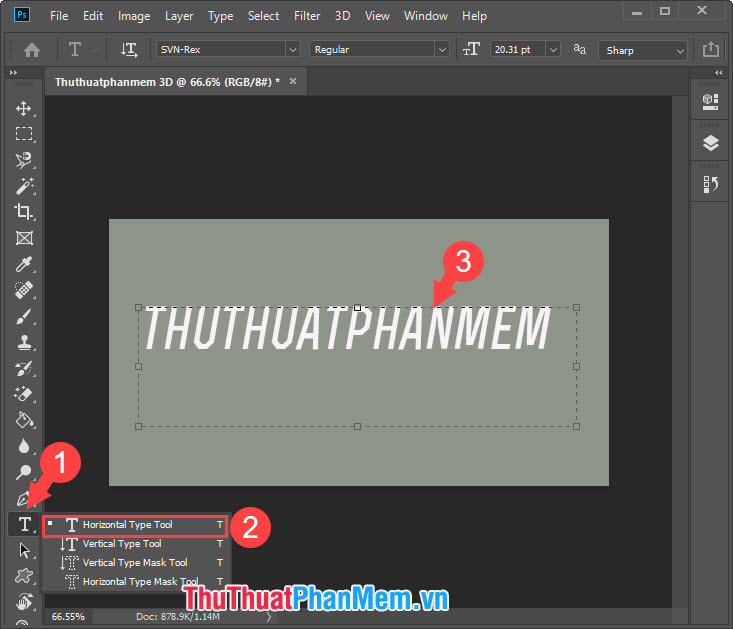Open the 20.31 pt font size dropdown

click(553, 49)
